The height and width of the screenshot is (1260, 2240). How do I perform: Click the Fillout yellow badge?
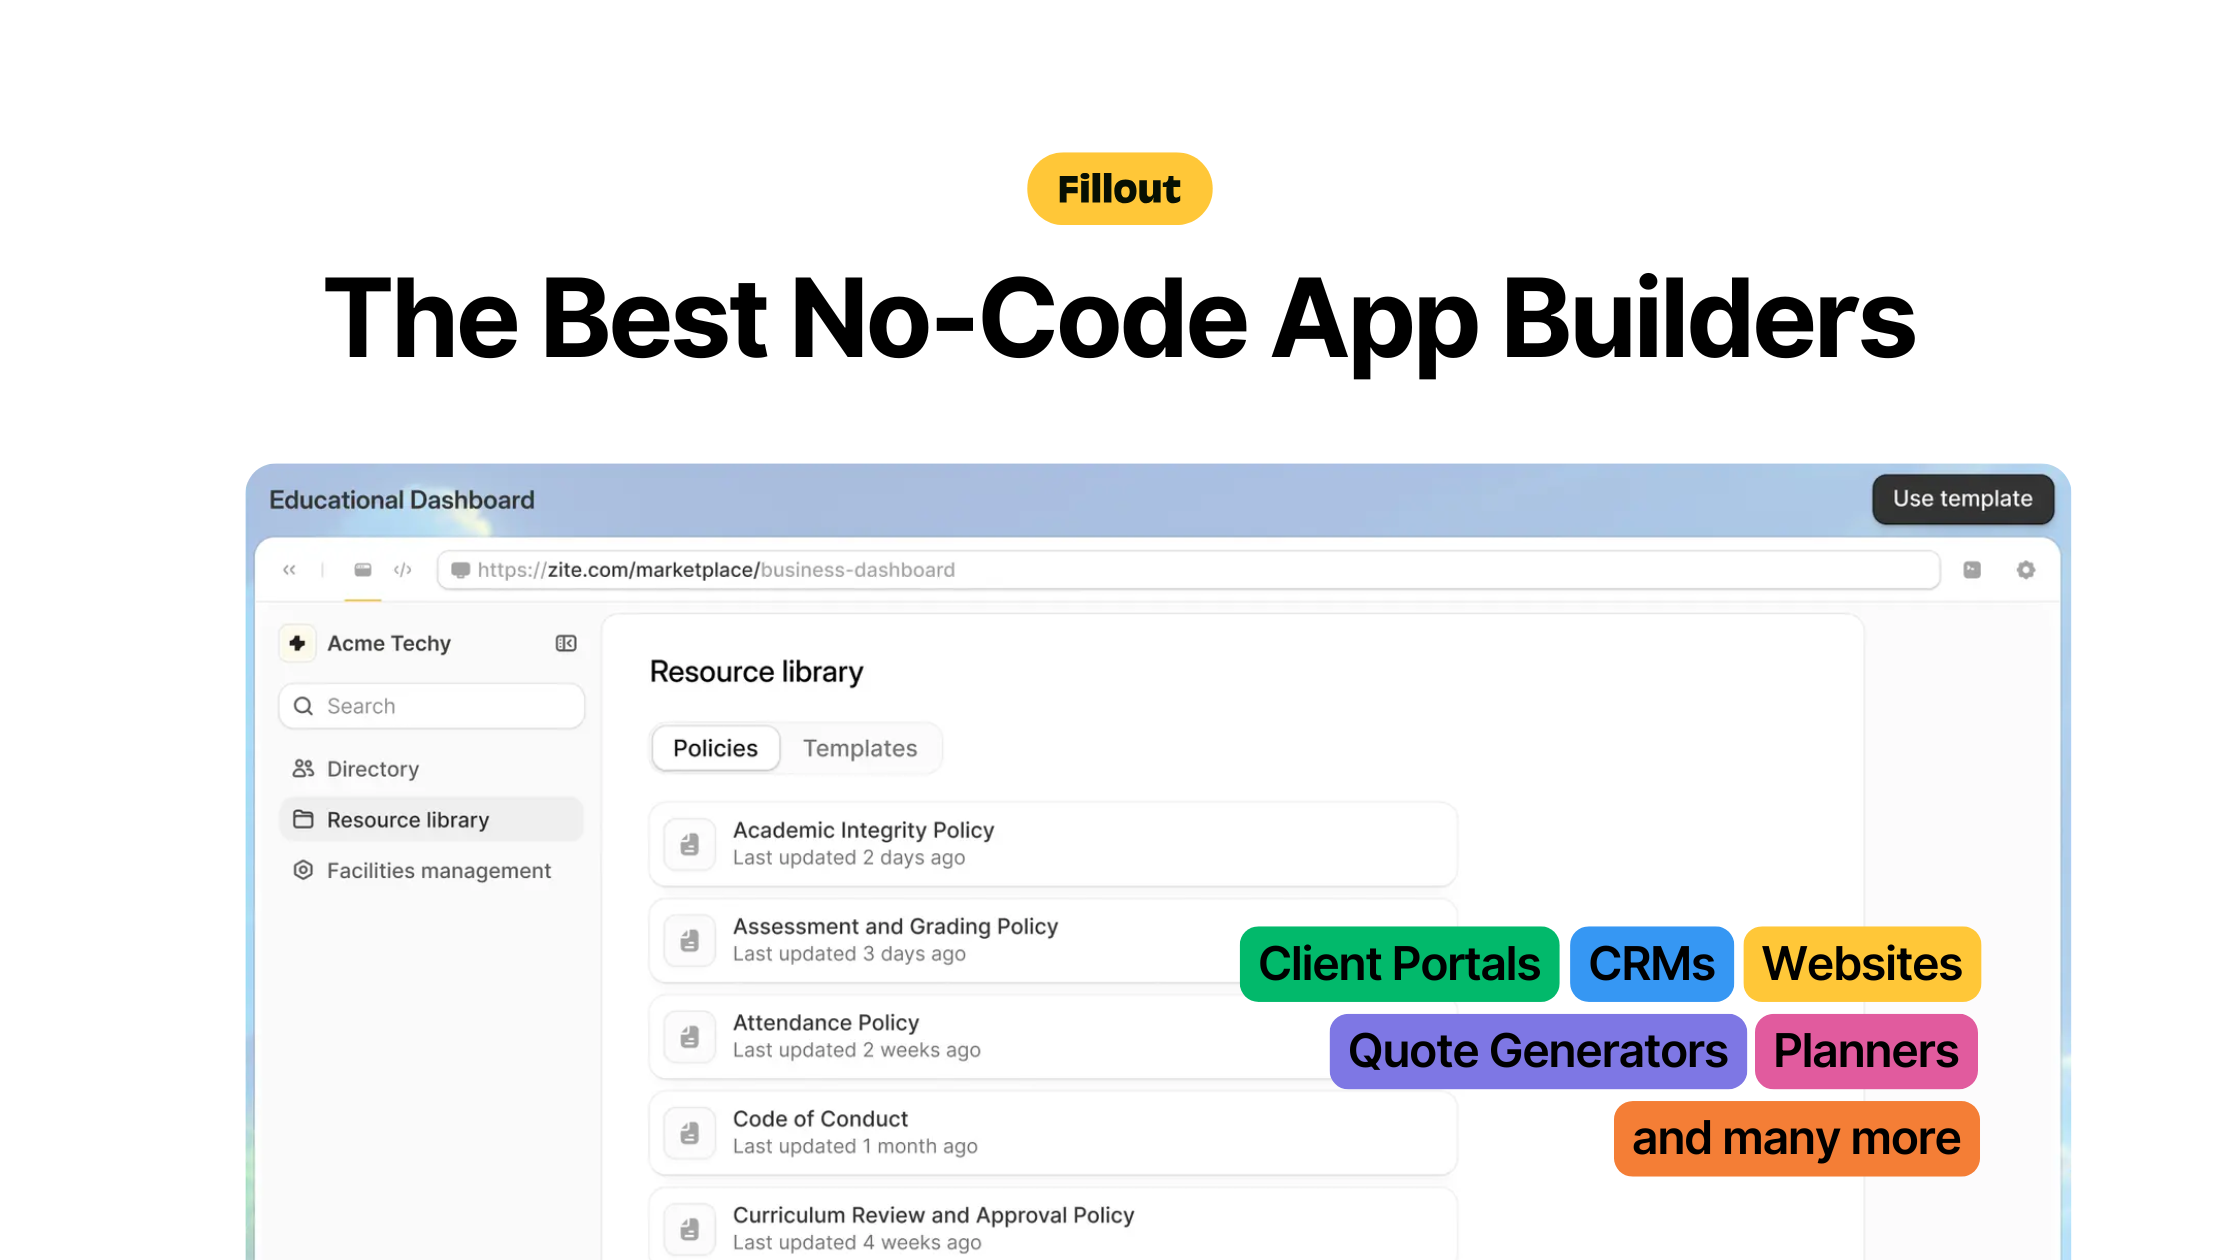(1119, 189)
